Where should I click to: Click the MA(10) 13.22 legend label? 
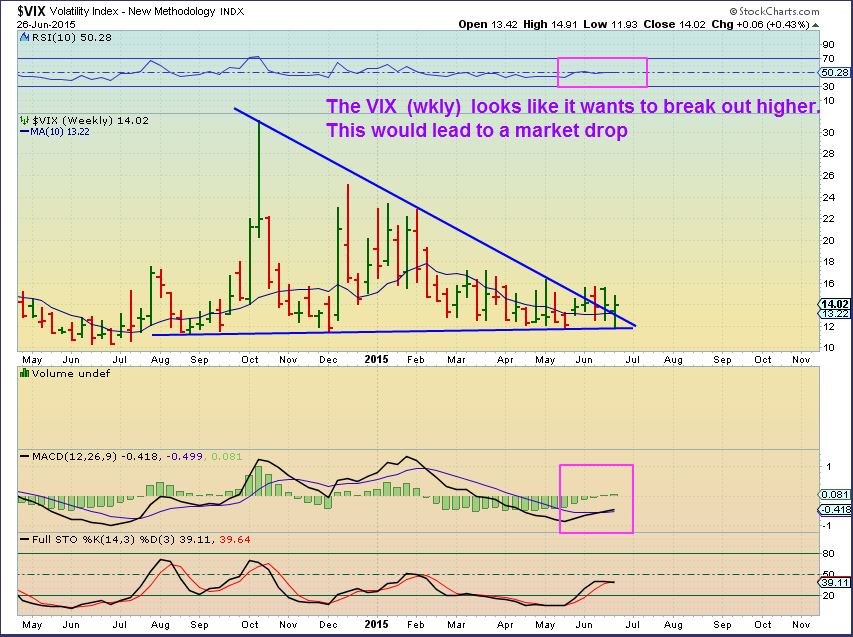[x=60, y=132]
